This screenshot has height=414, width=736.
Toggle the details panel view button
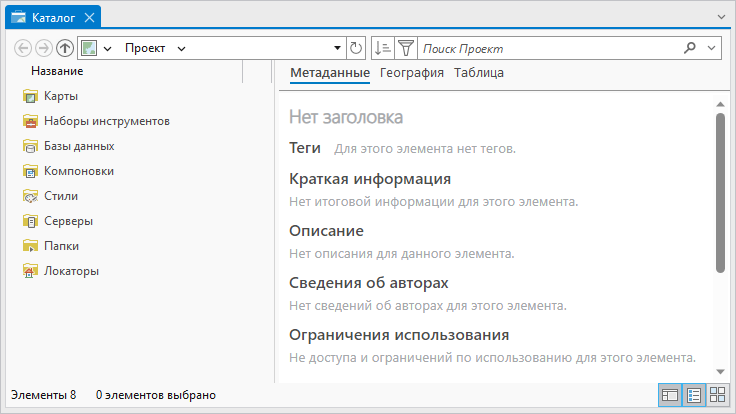(670, 395)
